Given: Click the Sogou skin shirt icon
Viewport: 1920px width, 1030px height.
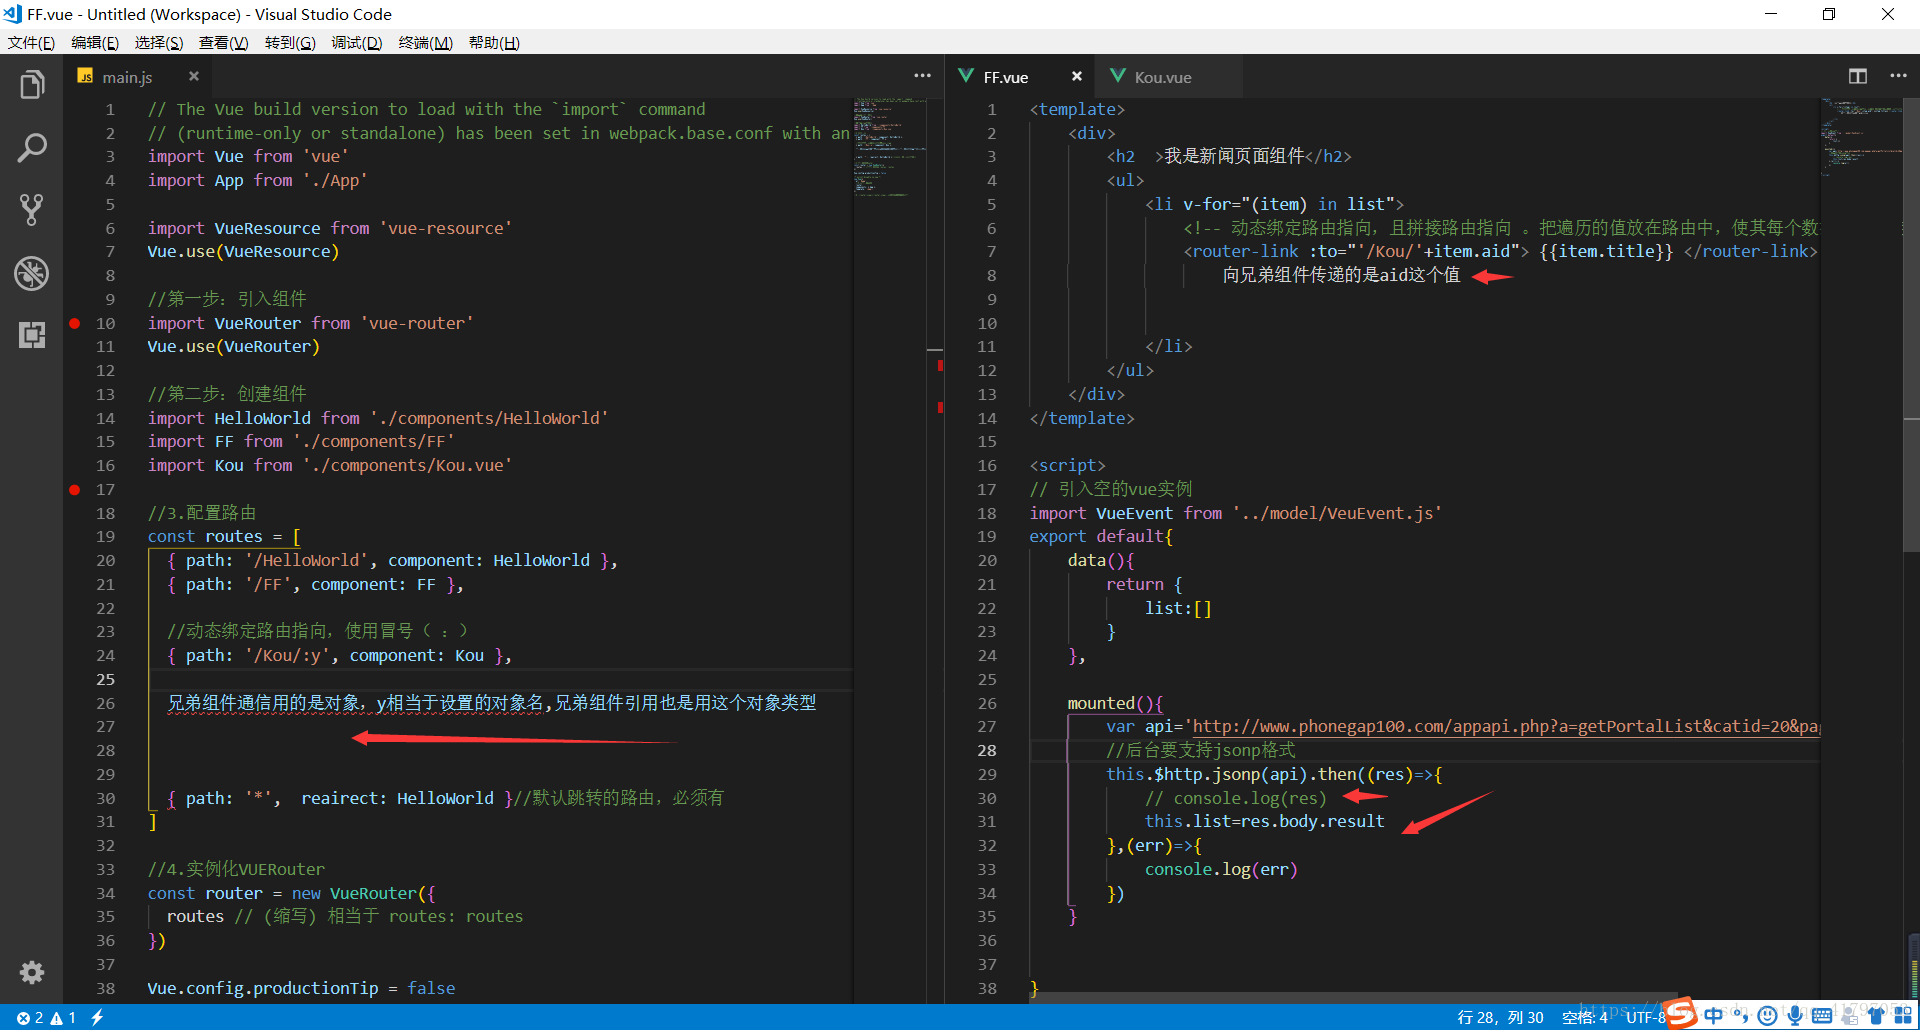Looking at the screenshot, I should coord(1876,1016).
